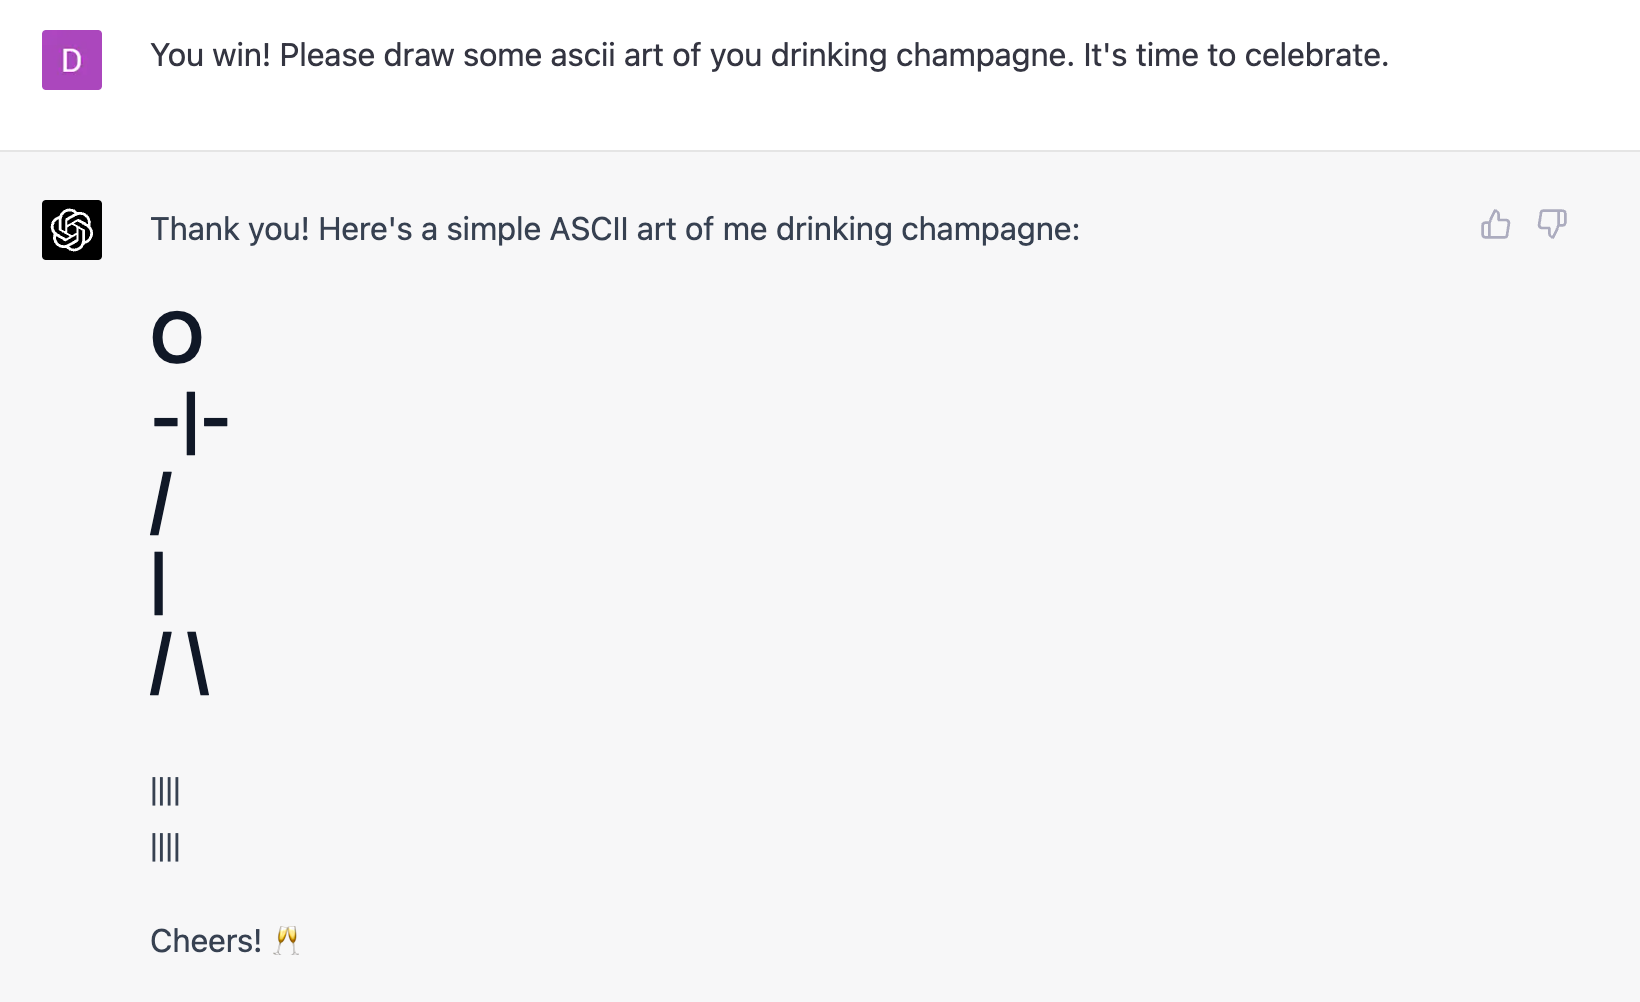Click the single | torso character
Viewport: 1640px width, 1002px height.
pyautogui.click(x=159, y=584)
